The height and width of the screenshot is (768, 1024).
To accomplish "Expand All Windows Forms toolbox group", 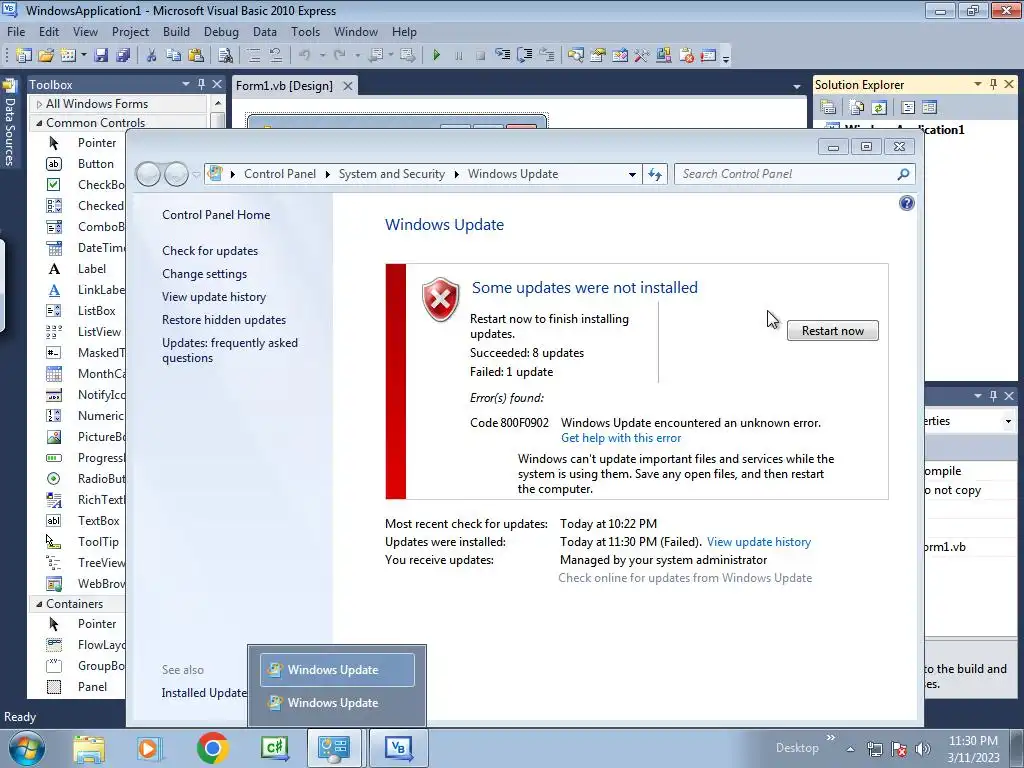I will (x=39, y=104).
